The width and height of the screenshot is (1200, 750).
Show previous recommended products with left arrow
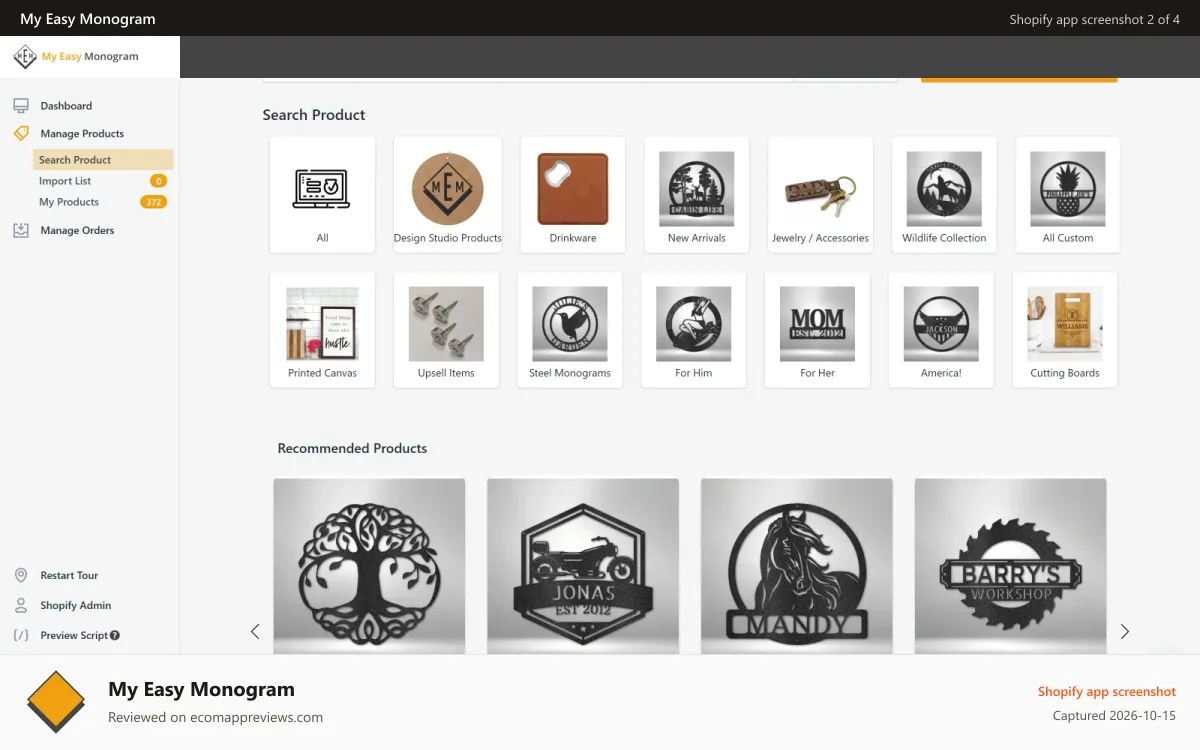255,631
